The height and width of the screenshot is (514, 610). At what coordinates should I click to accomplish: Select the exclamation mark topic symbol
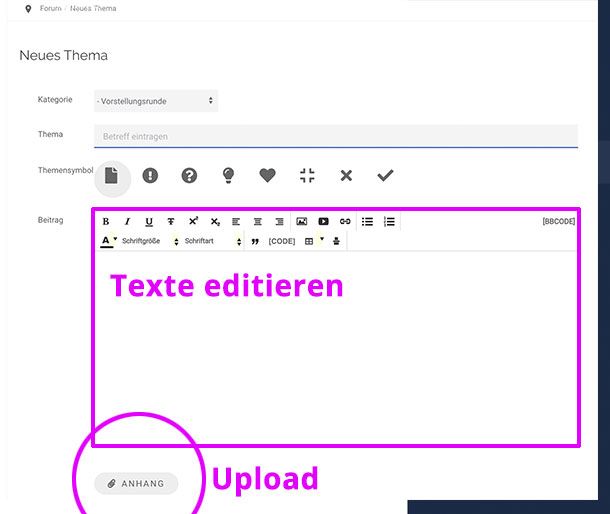pyautogui.click(x=150, y=176)
